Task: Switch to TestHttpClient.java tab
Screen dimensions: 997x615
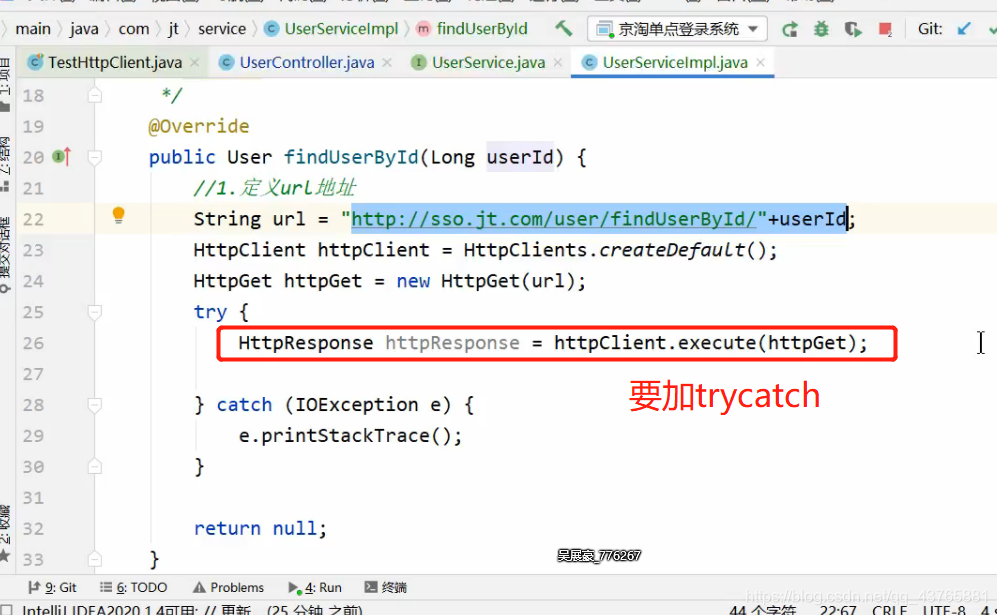Action: (105, 62)
